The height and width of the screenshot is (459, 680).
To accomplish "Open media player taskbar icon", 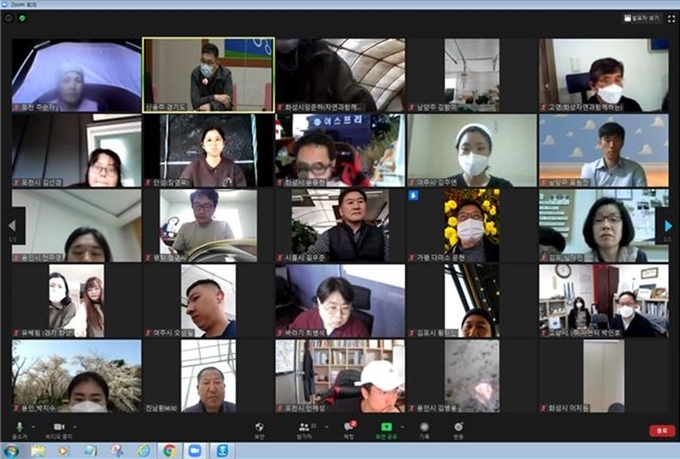I will [x=63, y=451].
